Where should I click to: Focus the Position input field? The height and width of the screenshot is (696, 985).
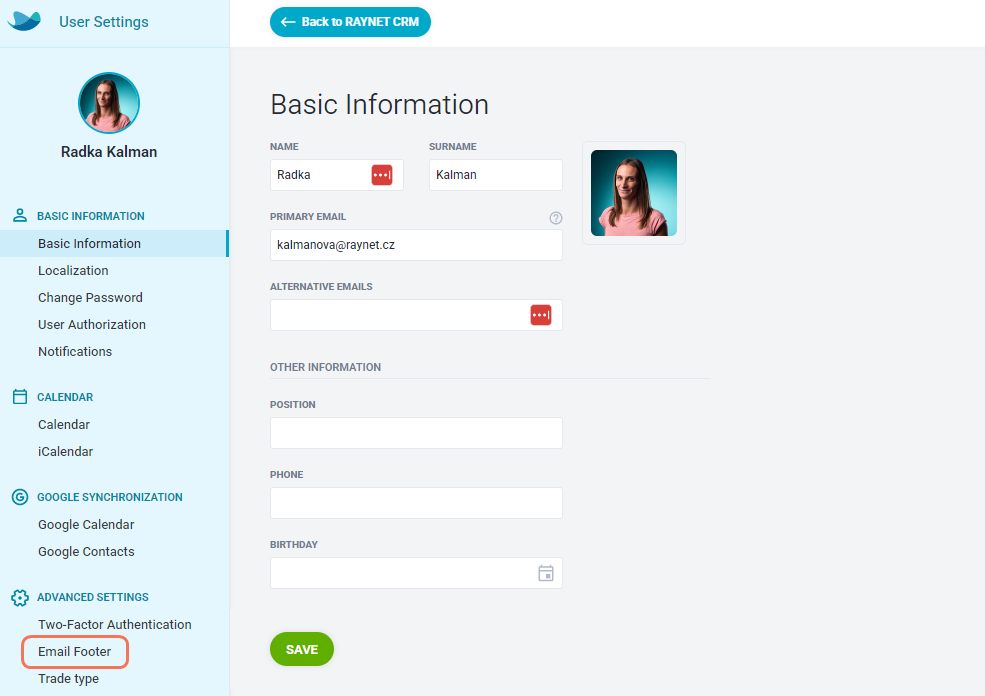[x=416, y=433]
